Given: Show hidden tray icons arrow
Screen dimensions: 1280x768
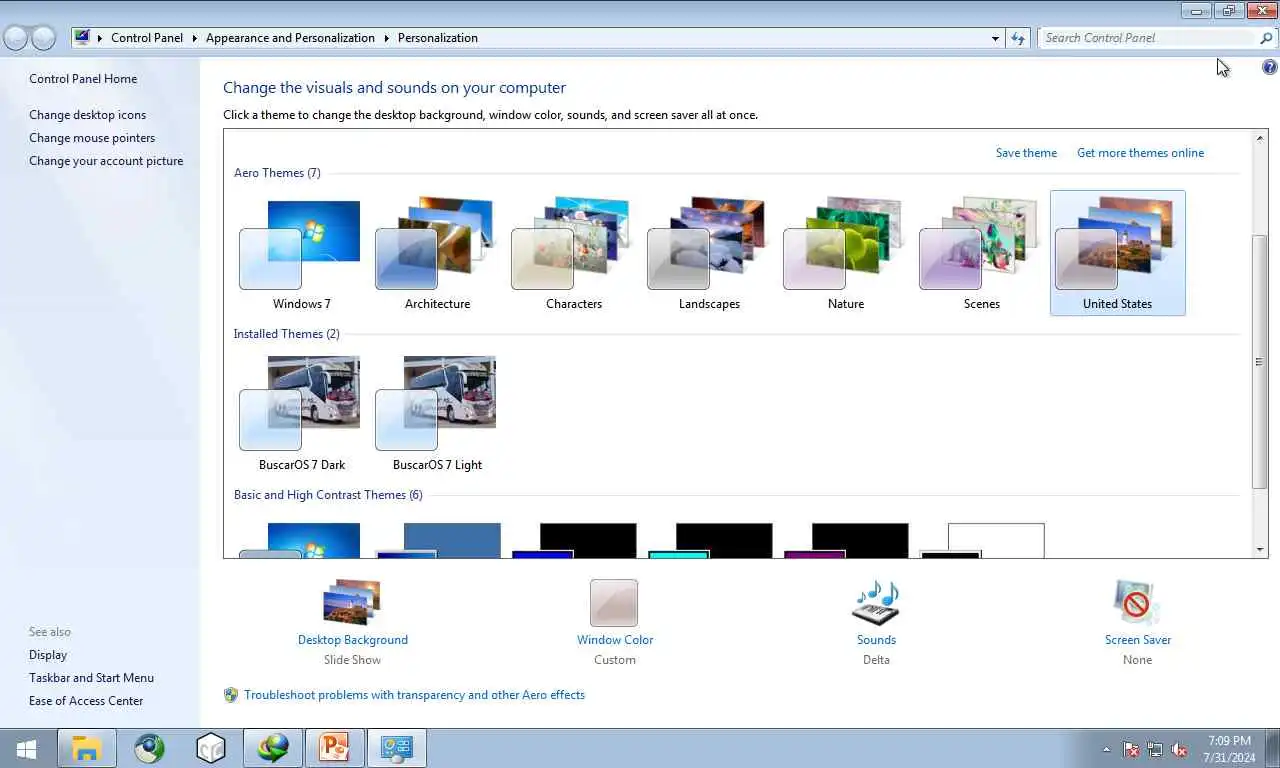Looking at the screenshot, I should pos(1106,749).
